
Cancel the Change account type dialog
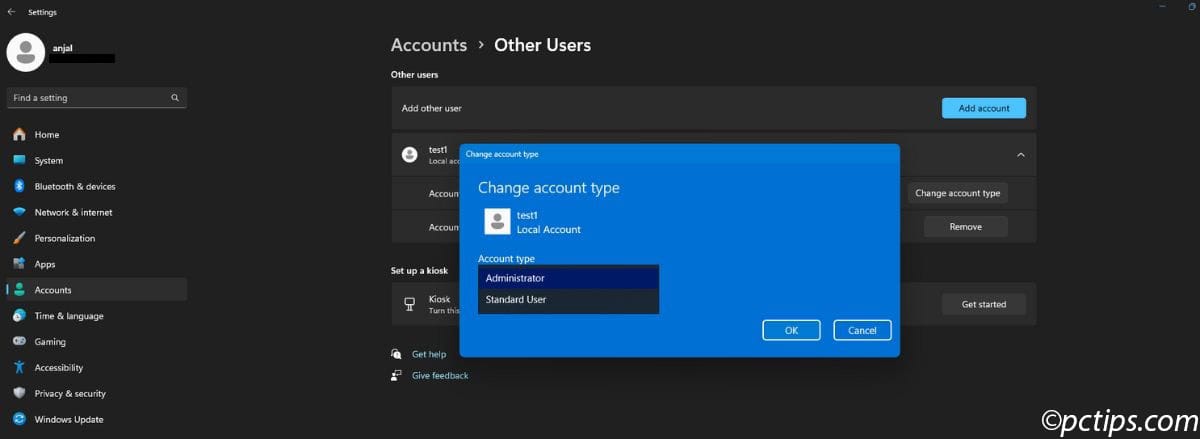point(862,330)
